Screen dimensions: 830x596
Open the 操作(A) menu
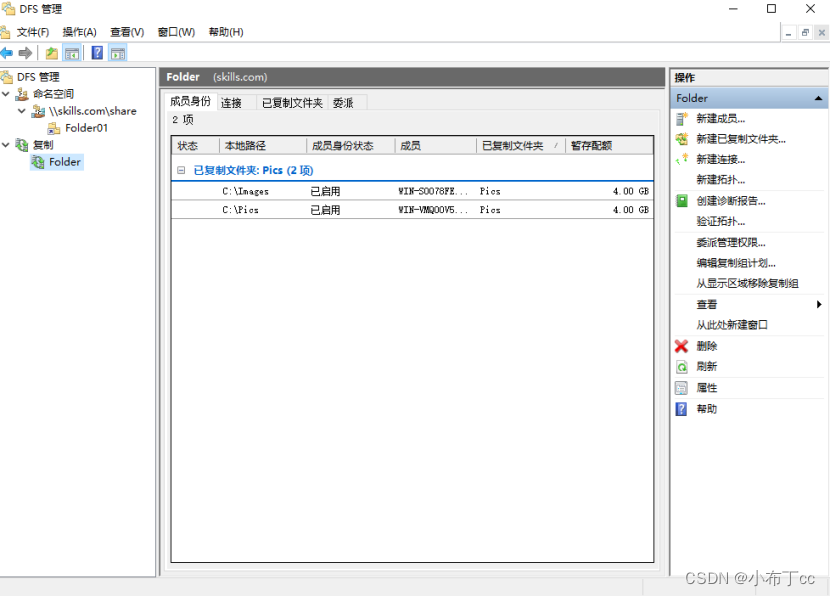click(x=79, y=31)
